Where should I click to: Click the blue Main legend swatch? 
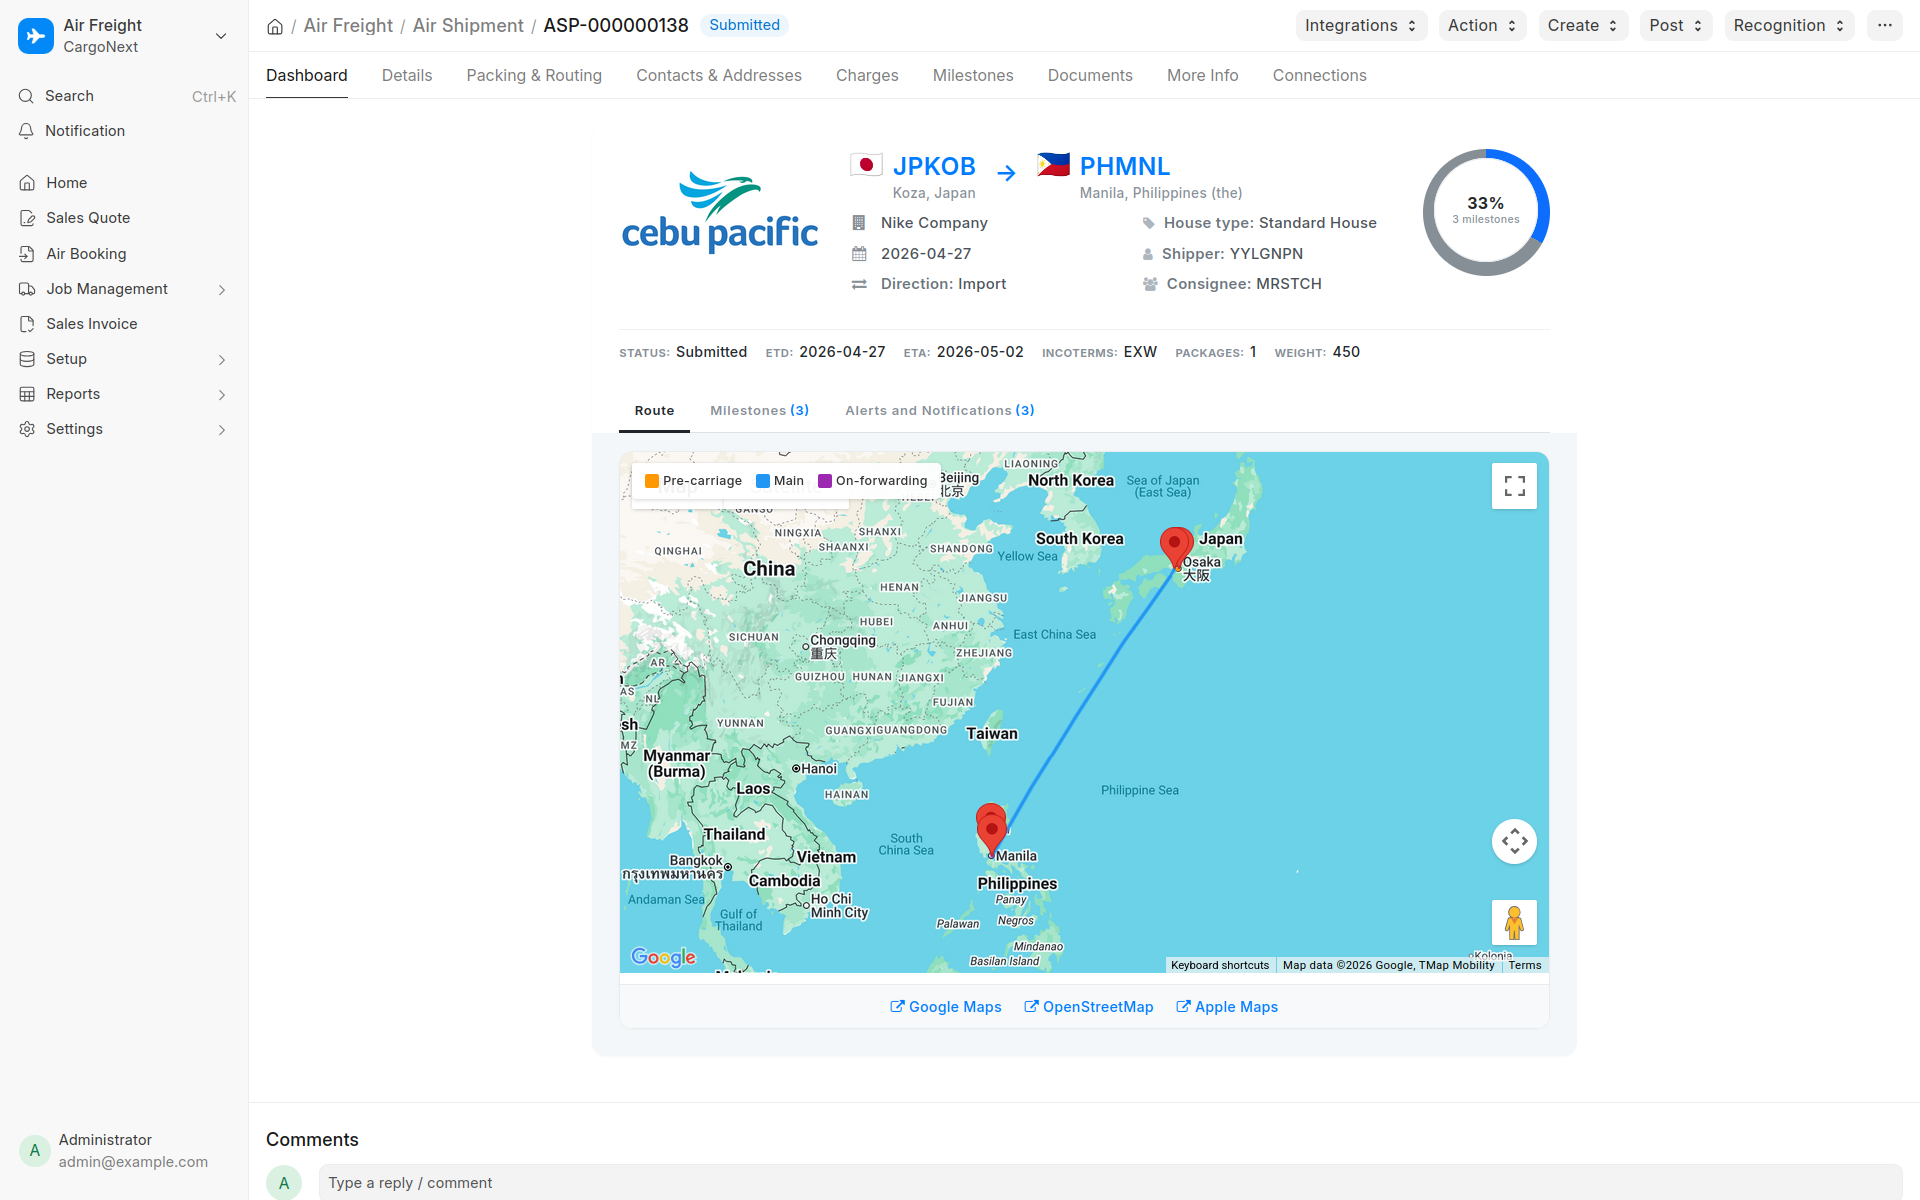(x=763, y=481)
